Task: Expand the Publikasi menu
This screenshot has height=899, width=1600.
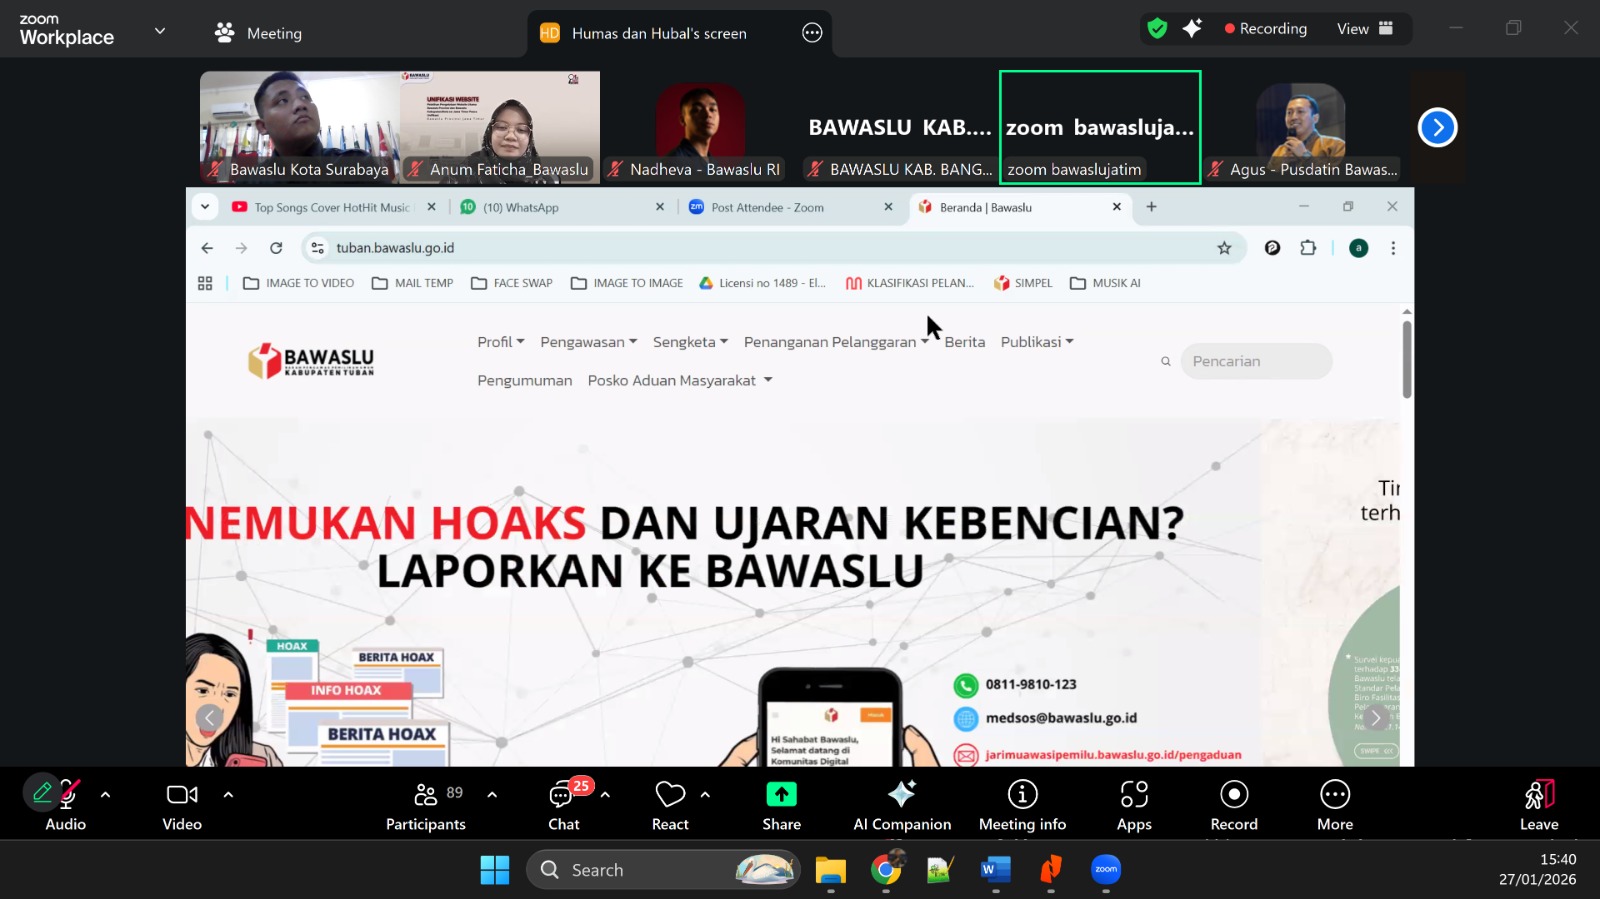Action: pos(1037,342)
